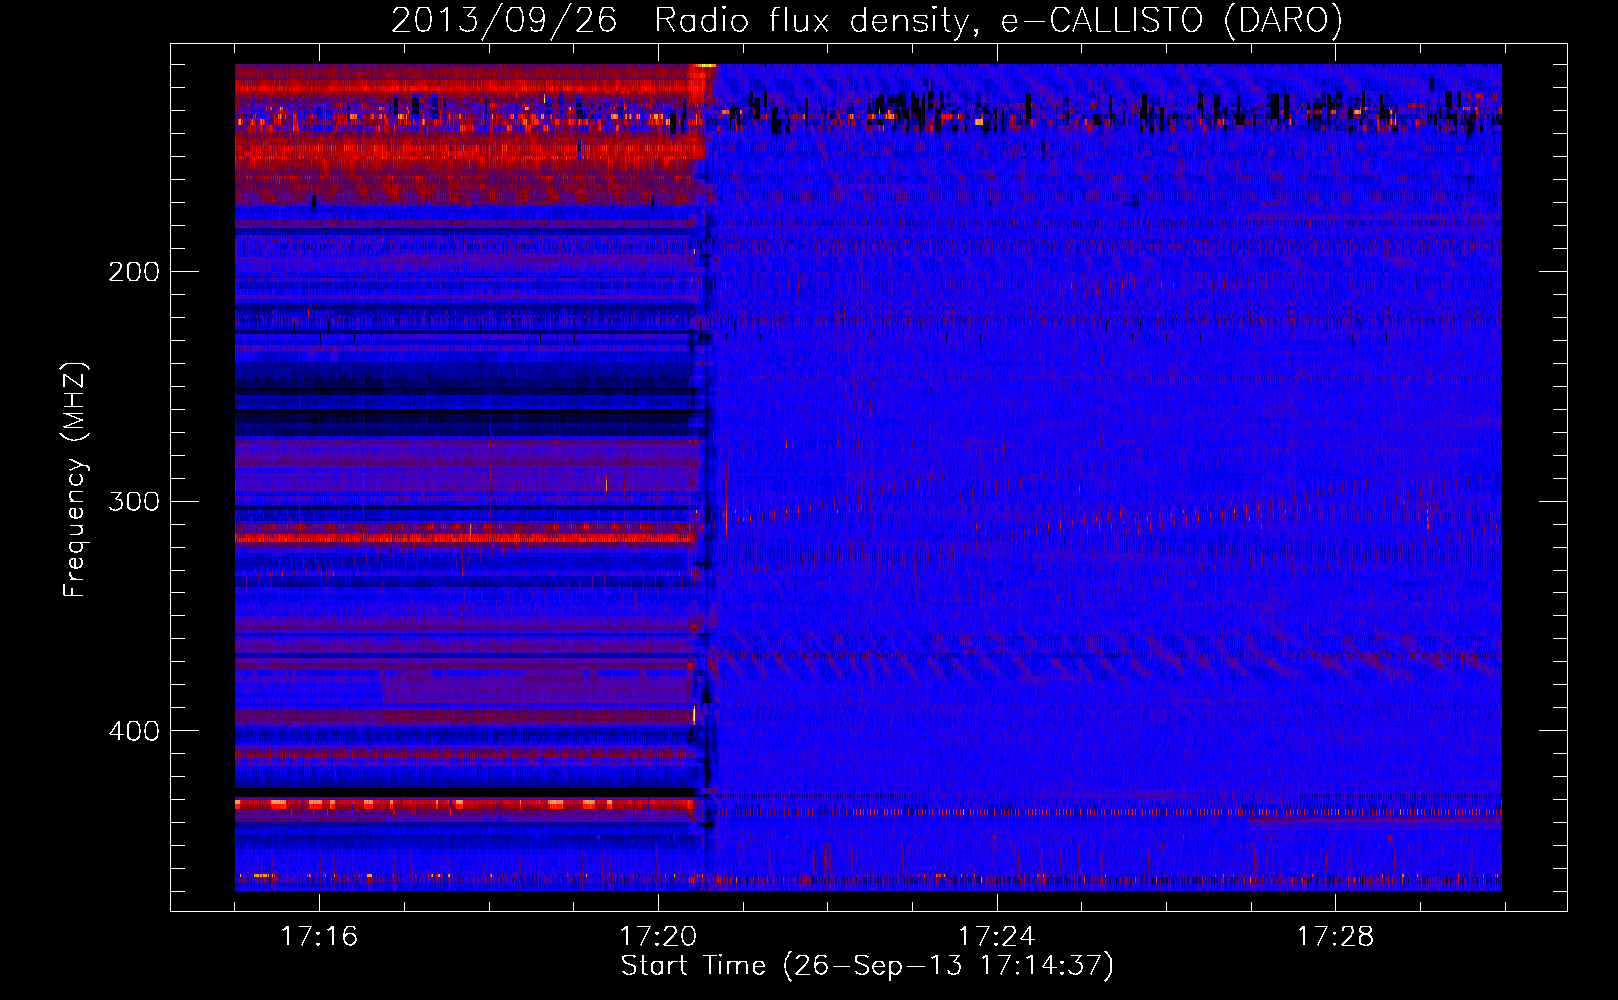Screen dimensions: 1618x1000
Task: Click the '17:28' time axis label
Action: (x=1335, y=937)
